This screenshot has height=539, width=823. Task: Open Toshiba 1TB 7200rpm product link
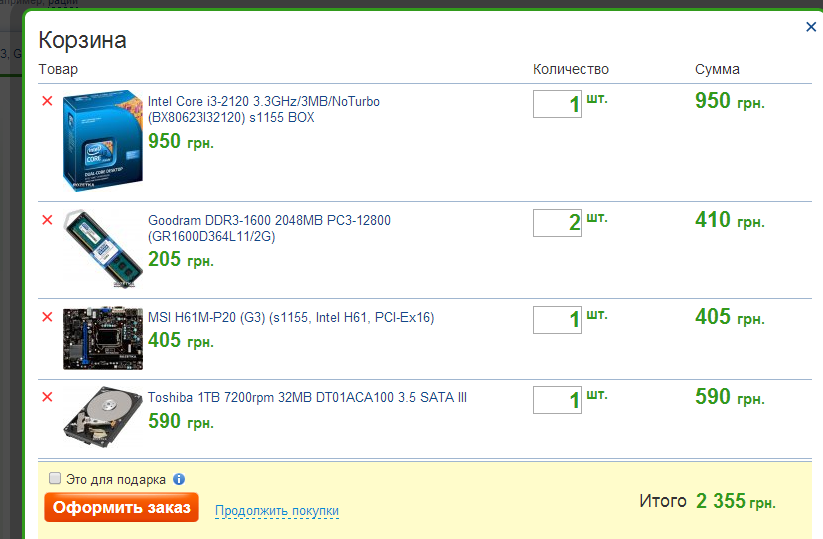click(x=307, y=397)
